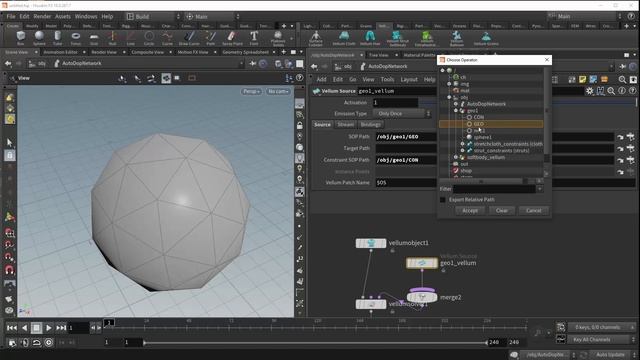Viewport: 640px width, 360px height.
Task: Select the Torus shelf tool
Action: pyautogui.click(x=76, y=38)
